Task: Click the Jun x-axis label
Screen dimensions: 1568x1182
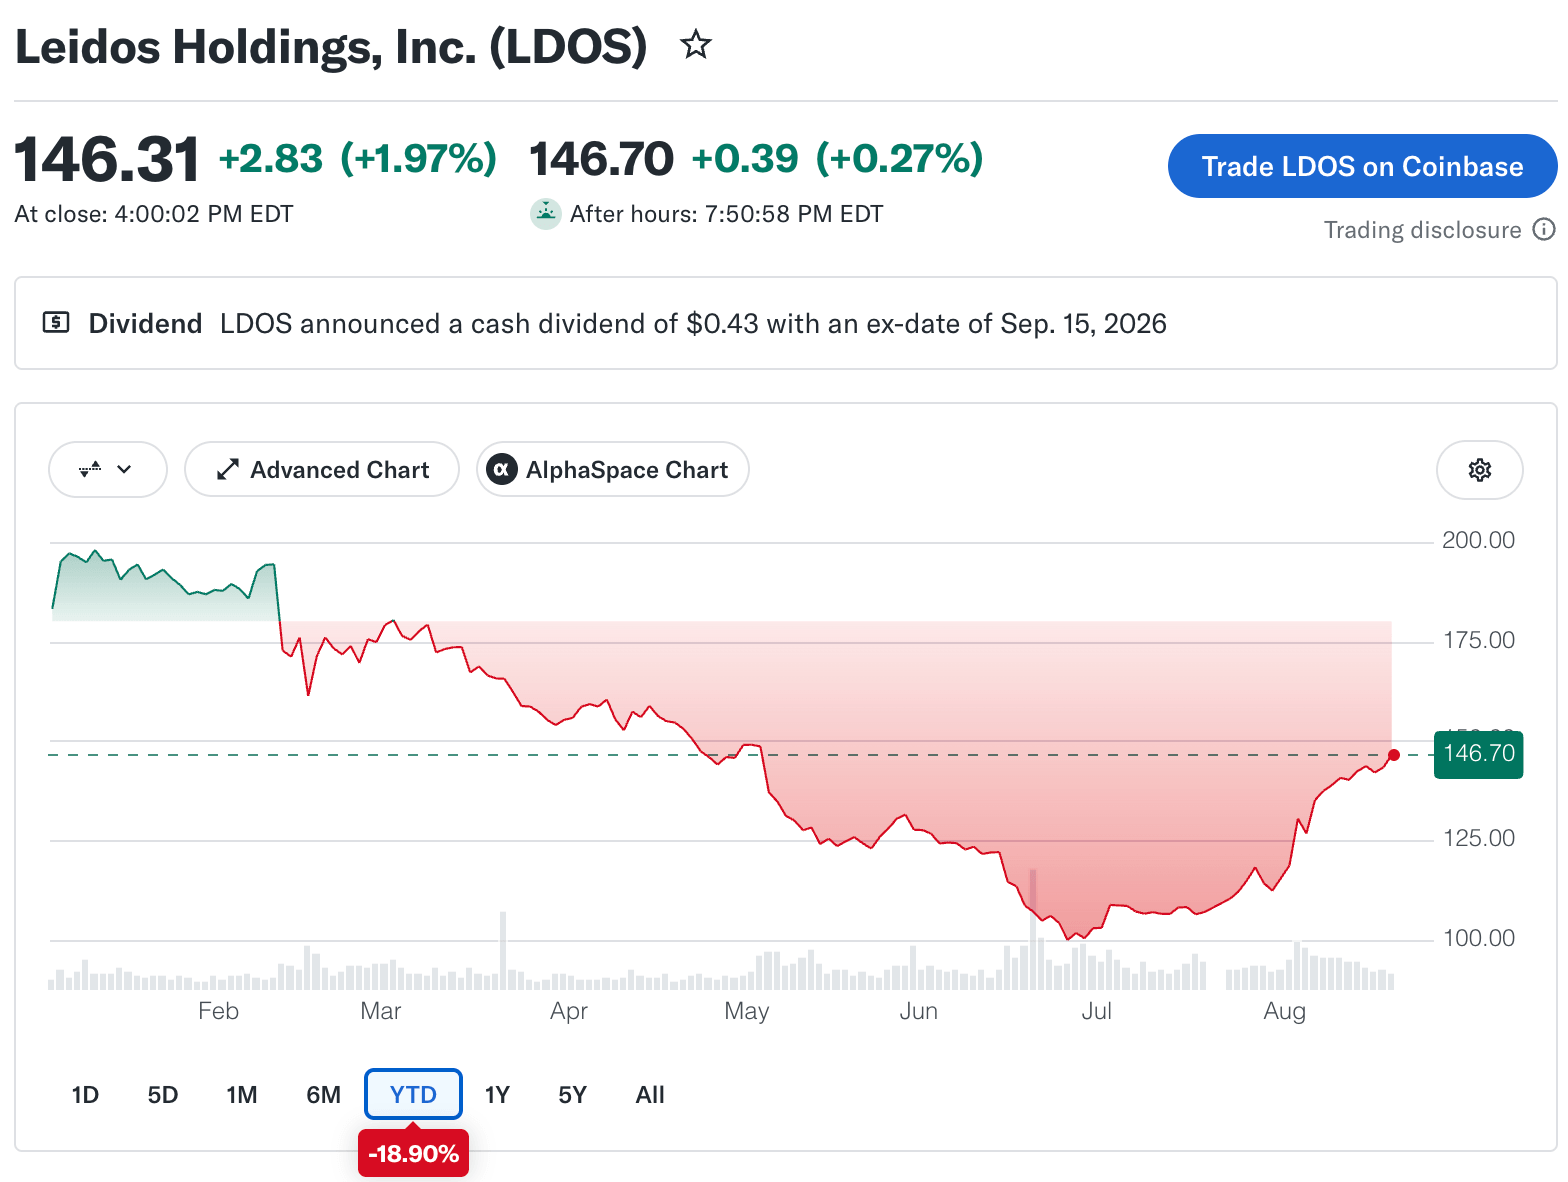Action: coord(919,1011)
